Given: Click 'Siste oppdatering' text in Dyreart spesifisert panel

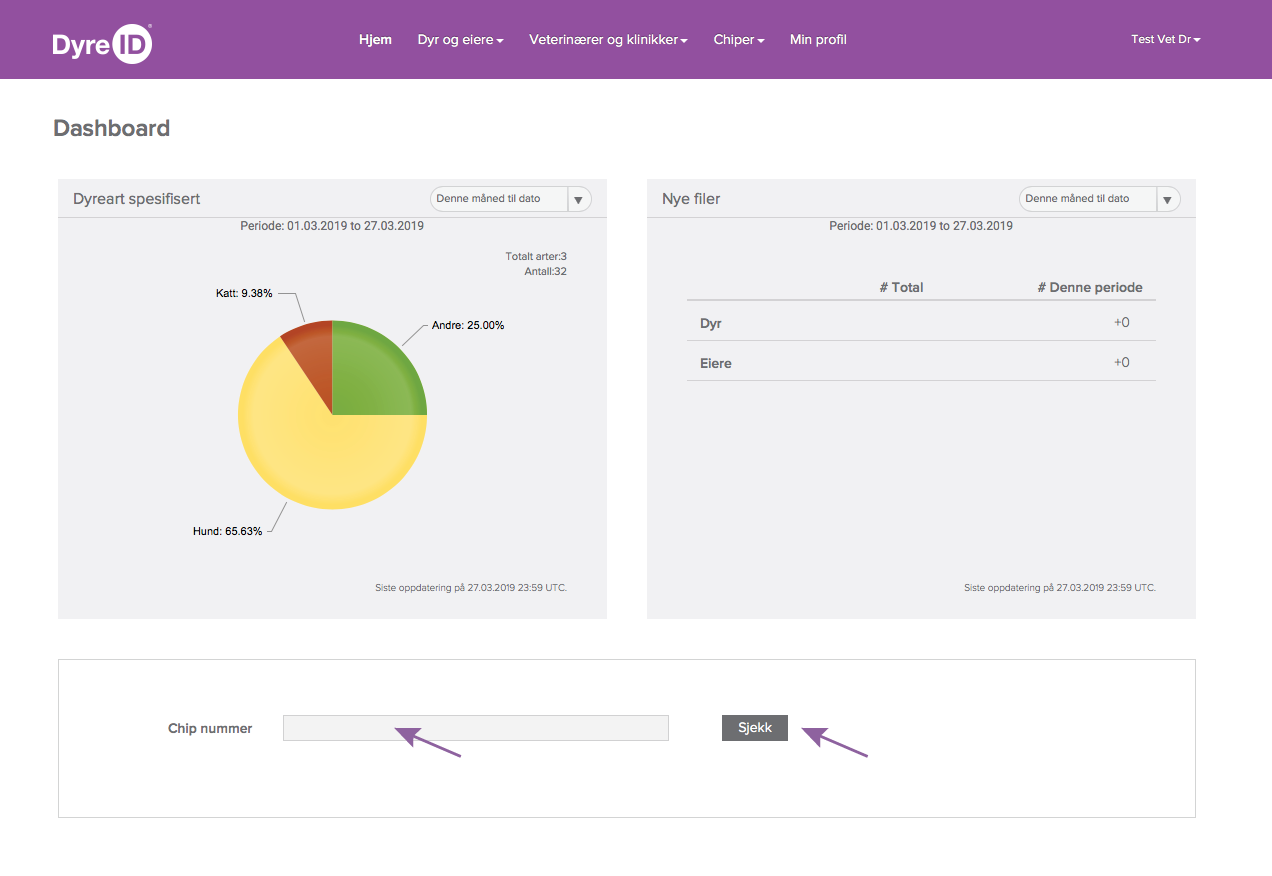Looking at the screenshot, I should coord(471,588).
